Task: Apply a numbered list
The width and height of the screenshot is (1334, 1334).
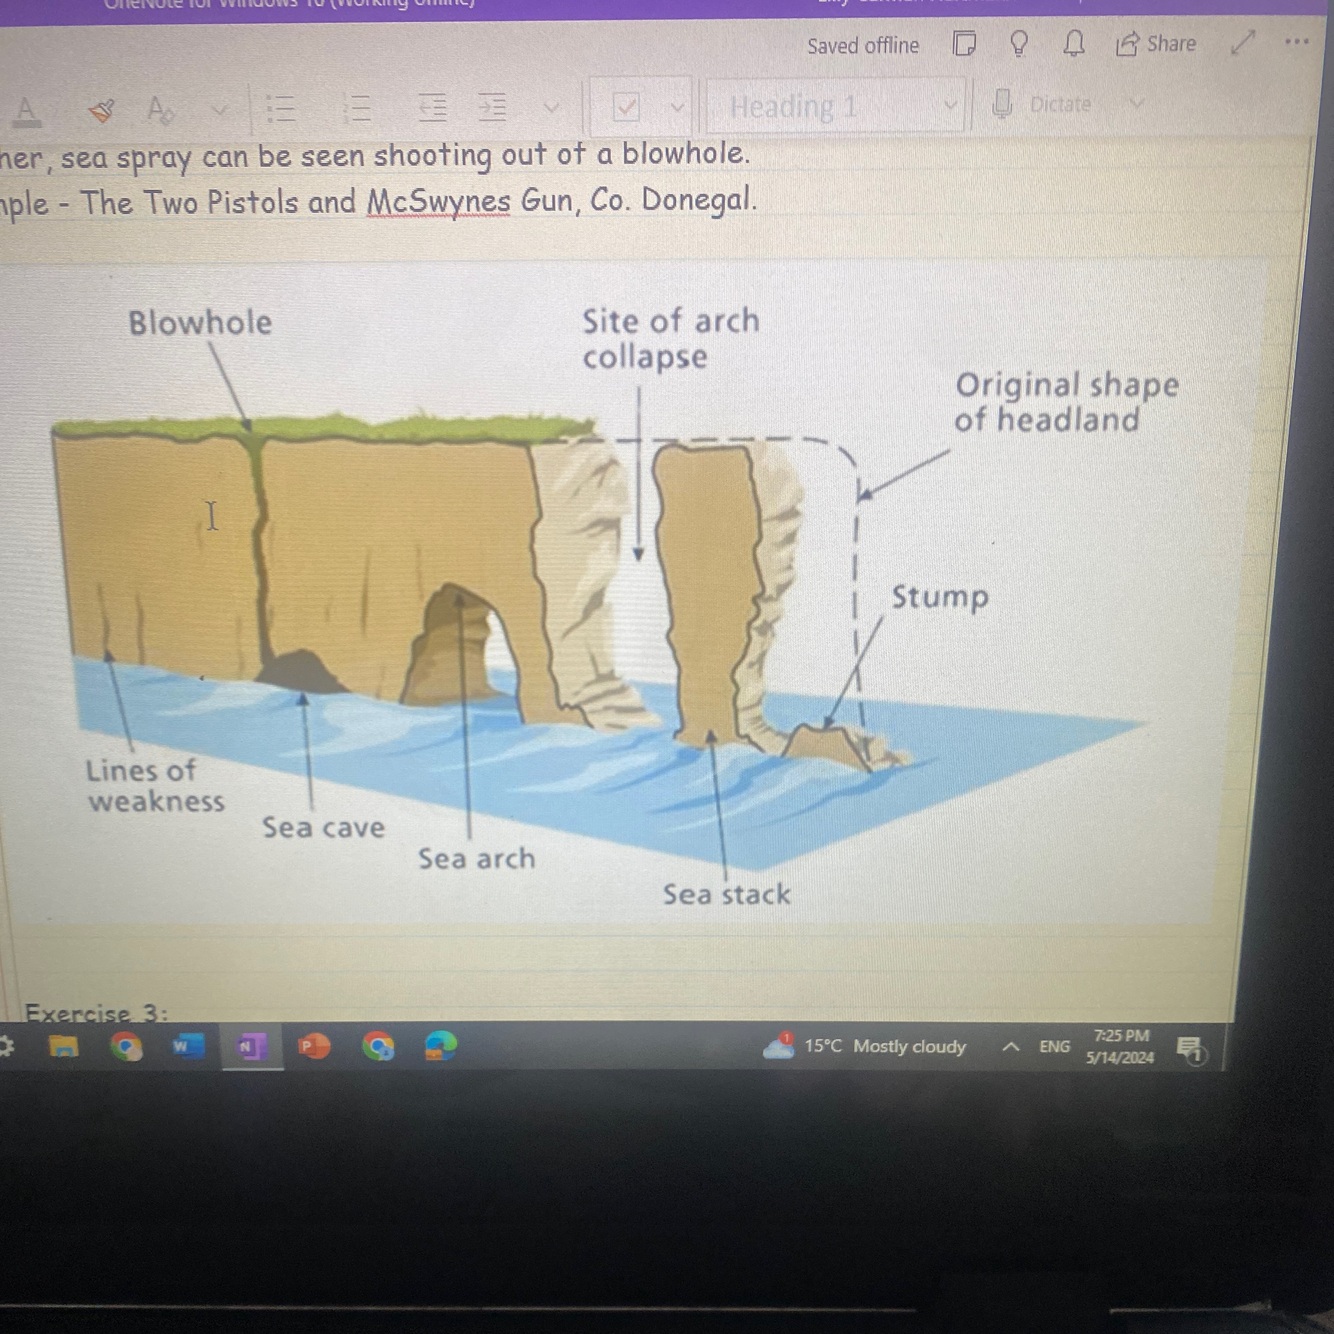Action: click(x=356, y=108)
